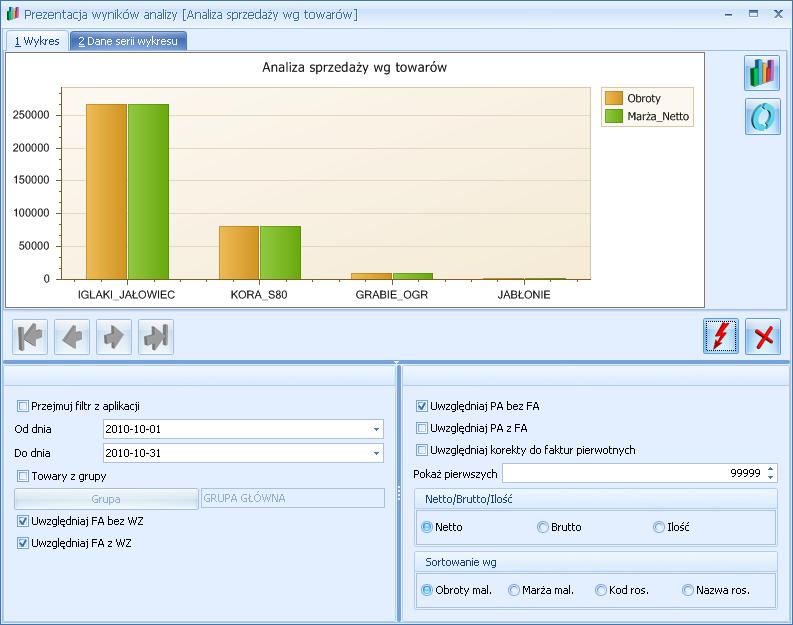
Task: Click the horizontal splitter collapse handle
Action: coord(396,363)
